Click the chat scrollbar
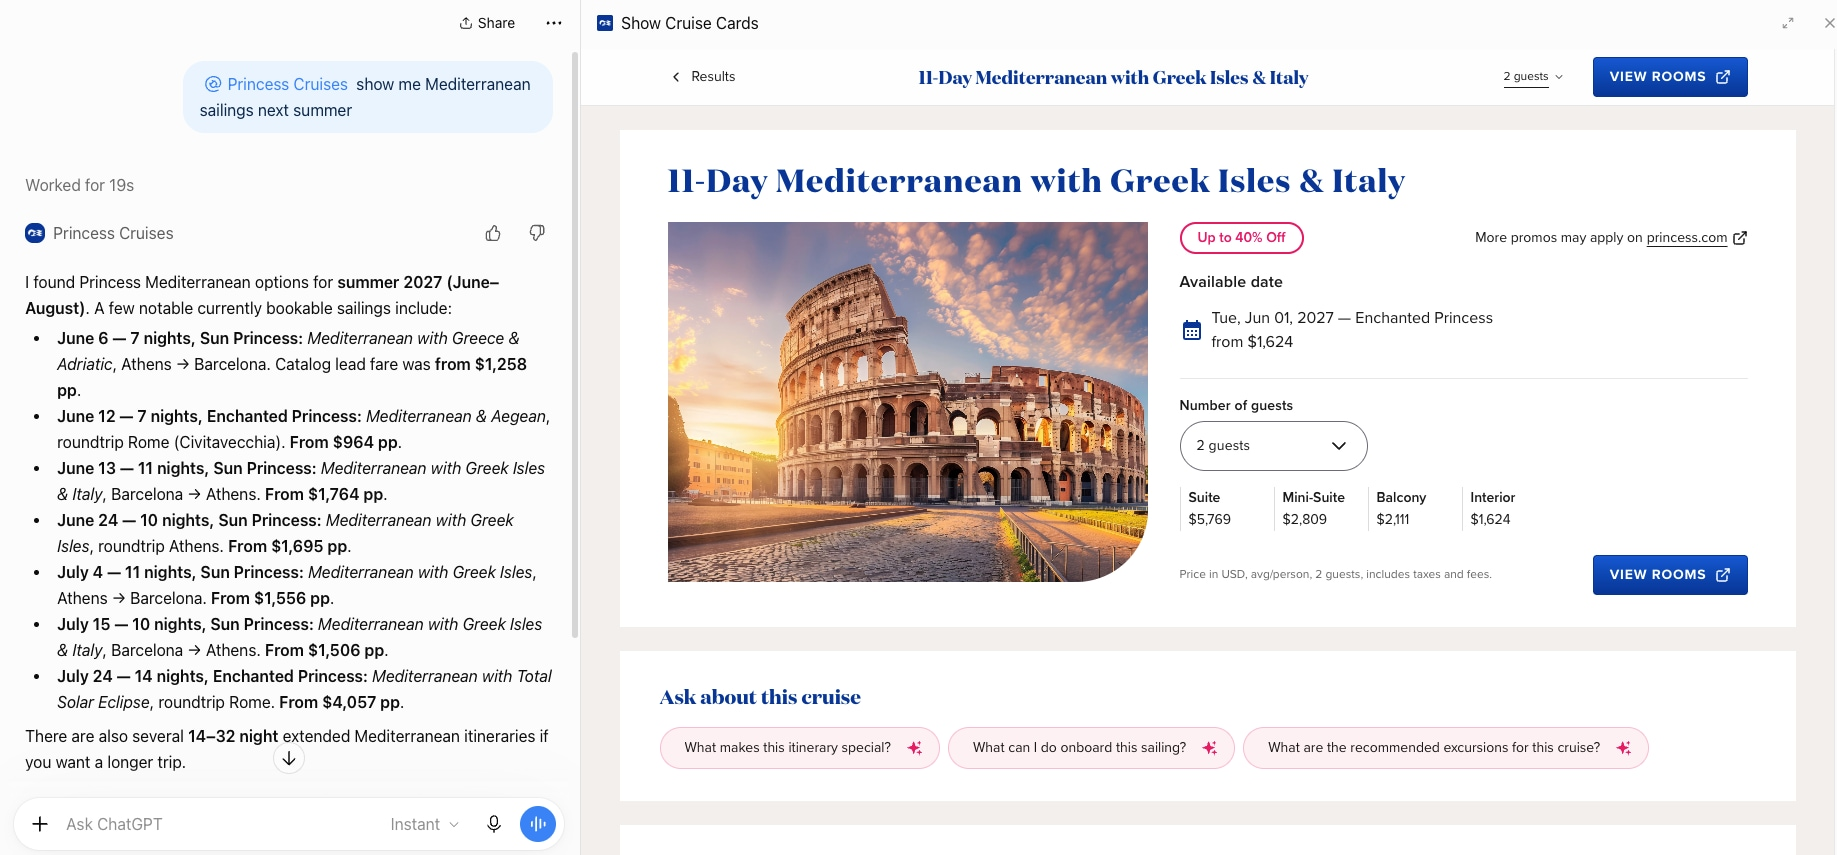 tap(575, 345)
